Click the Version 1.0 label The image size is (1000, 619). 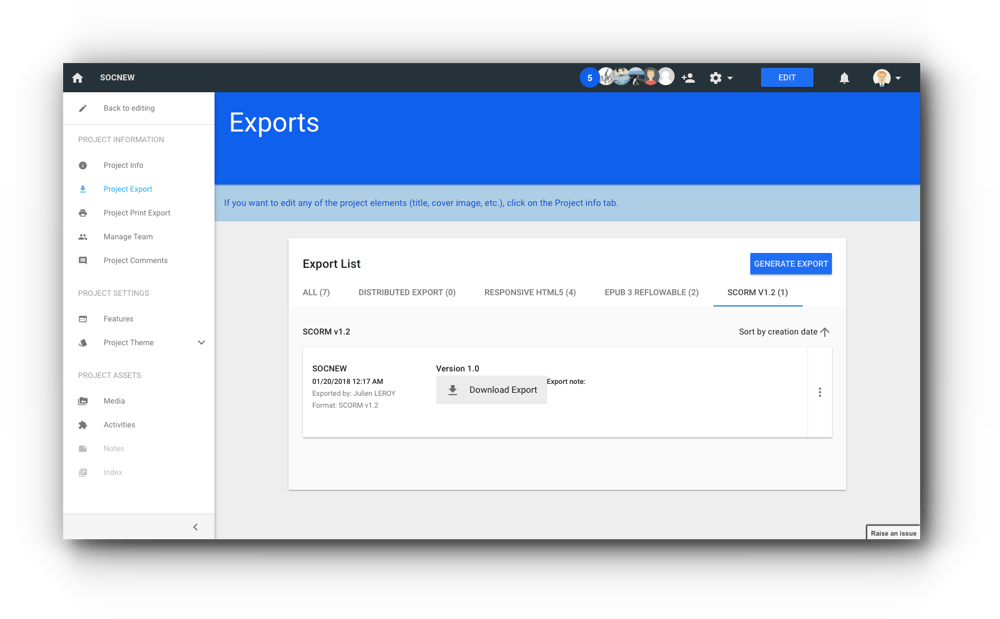click(x=457, y=368)
